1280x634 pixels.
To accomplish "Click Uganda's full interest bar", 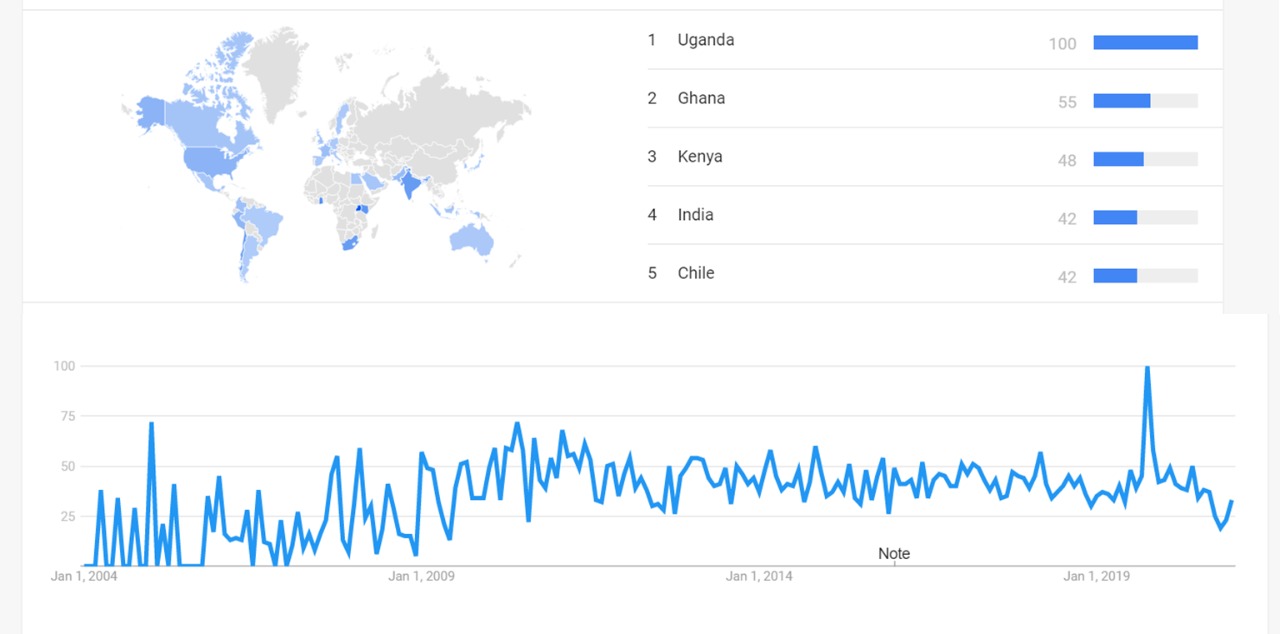I will point(1145,42).
